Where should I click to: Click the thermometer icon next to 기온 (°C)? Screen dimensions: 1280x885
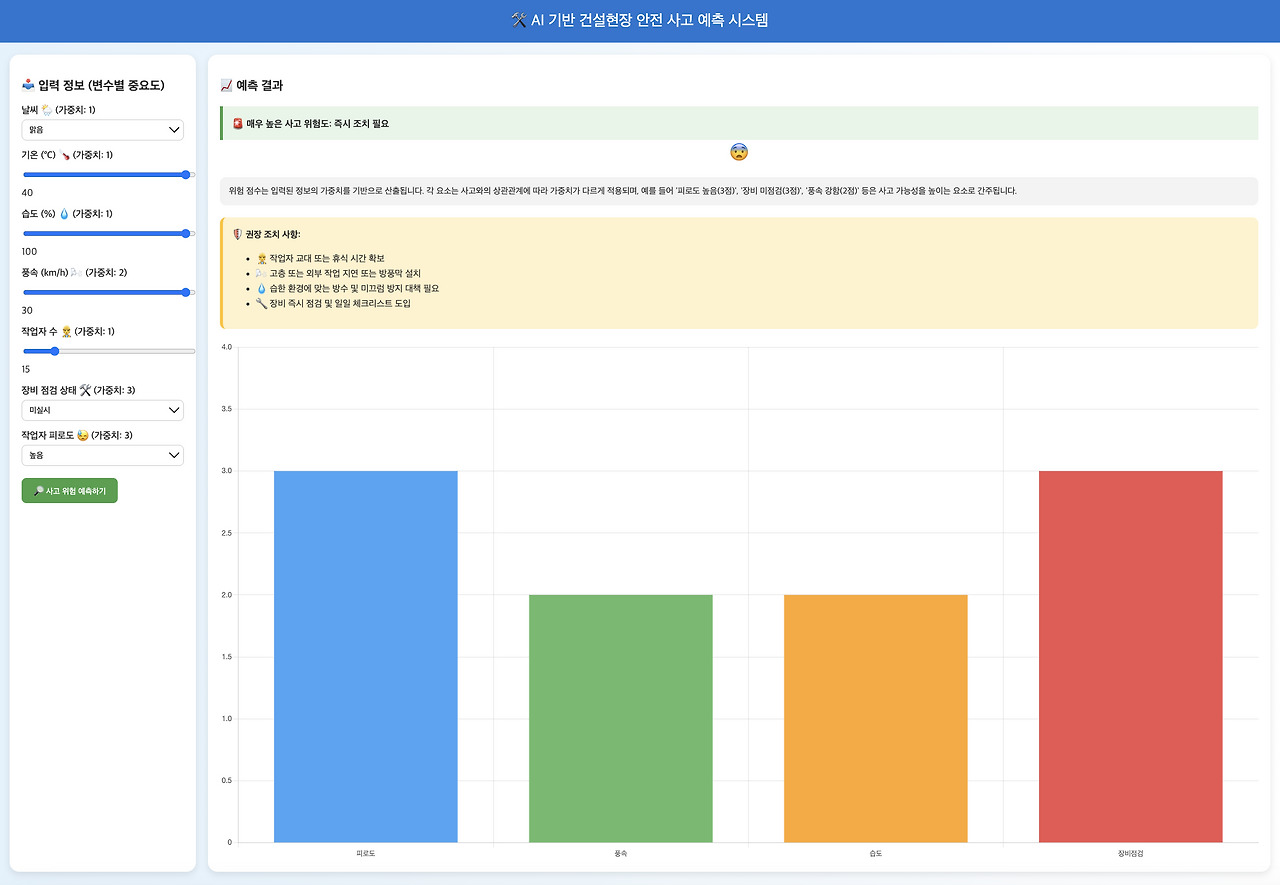pyautogui.click(x=64, y=155)
